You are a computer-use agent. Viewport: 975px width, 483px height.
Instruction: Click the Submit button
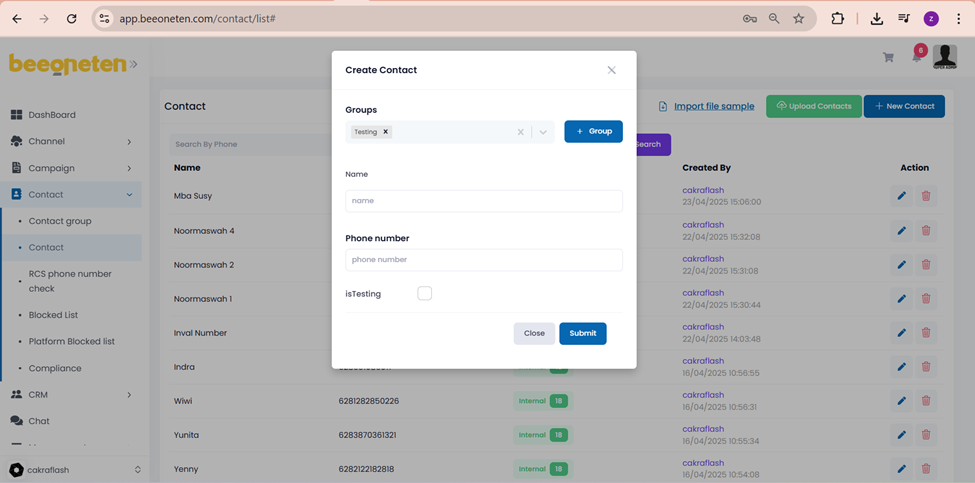pyautogui.click(x=582, y=333)
